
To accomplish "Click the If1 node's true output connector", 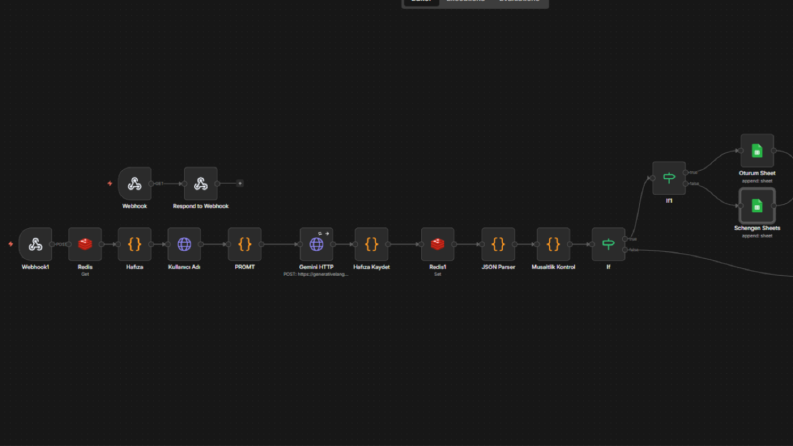I will pyautogui.click(x=686, y=172).
